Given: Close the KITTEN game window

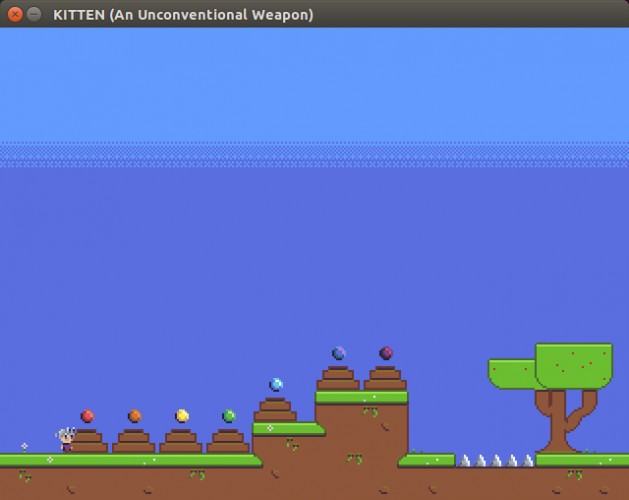Looking at the screenshot, I should 15,14.
